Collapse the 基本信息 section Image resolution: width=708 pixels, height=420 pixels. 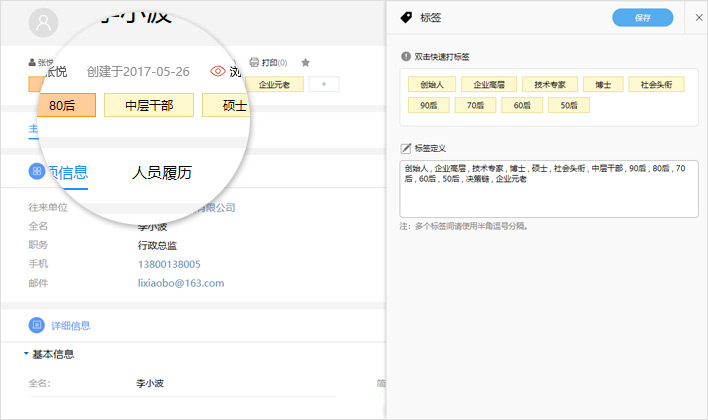[x=26, y=354]
